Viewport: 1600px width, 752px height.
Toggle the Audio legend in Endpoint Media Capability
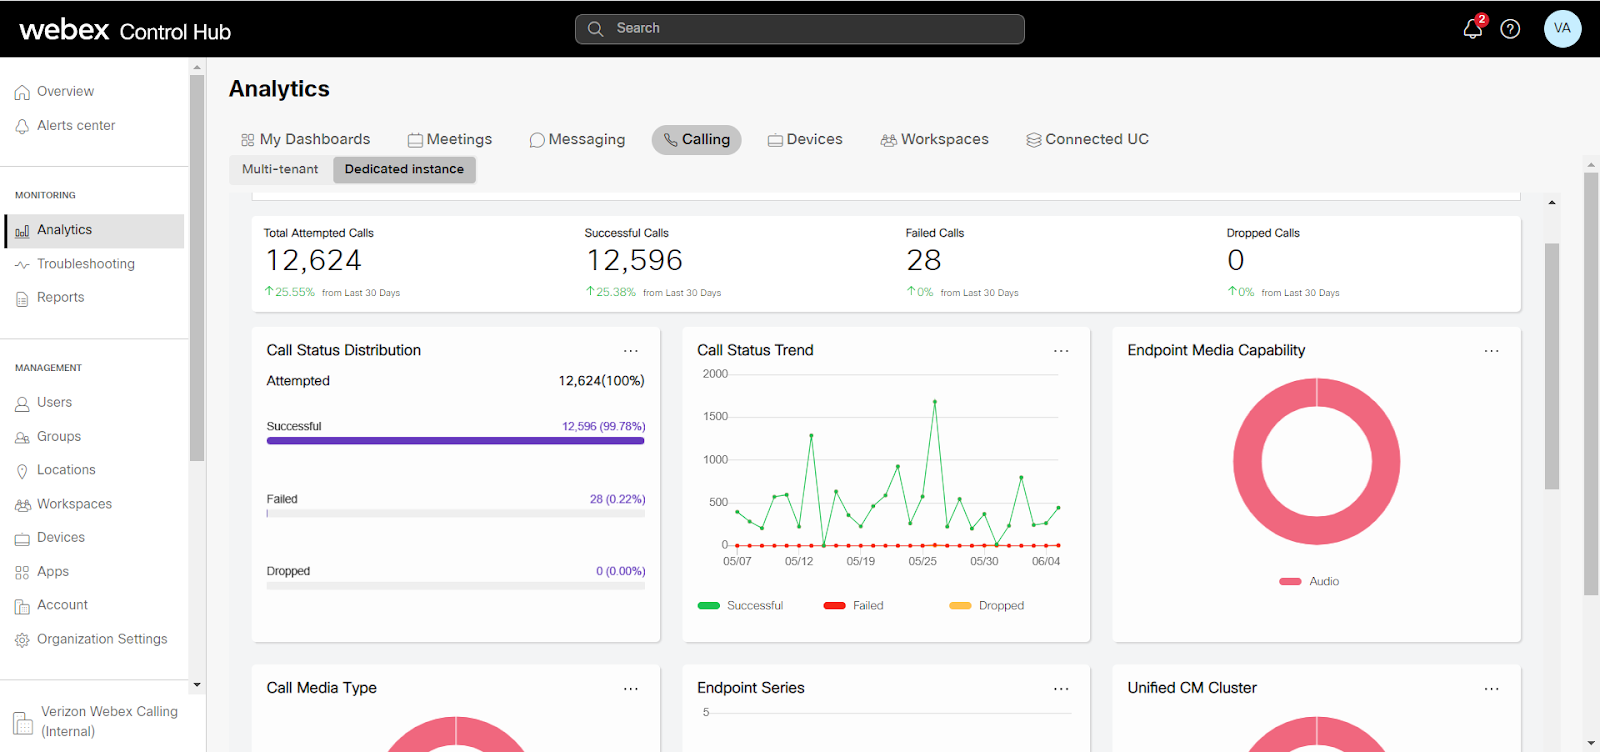[1309, 582]
